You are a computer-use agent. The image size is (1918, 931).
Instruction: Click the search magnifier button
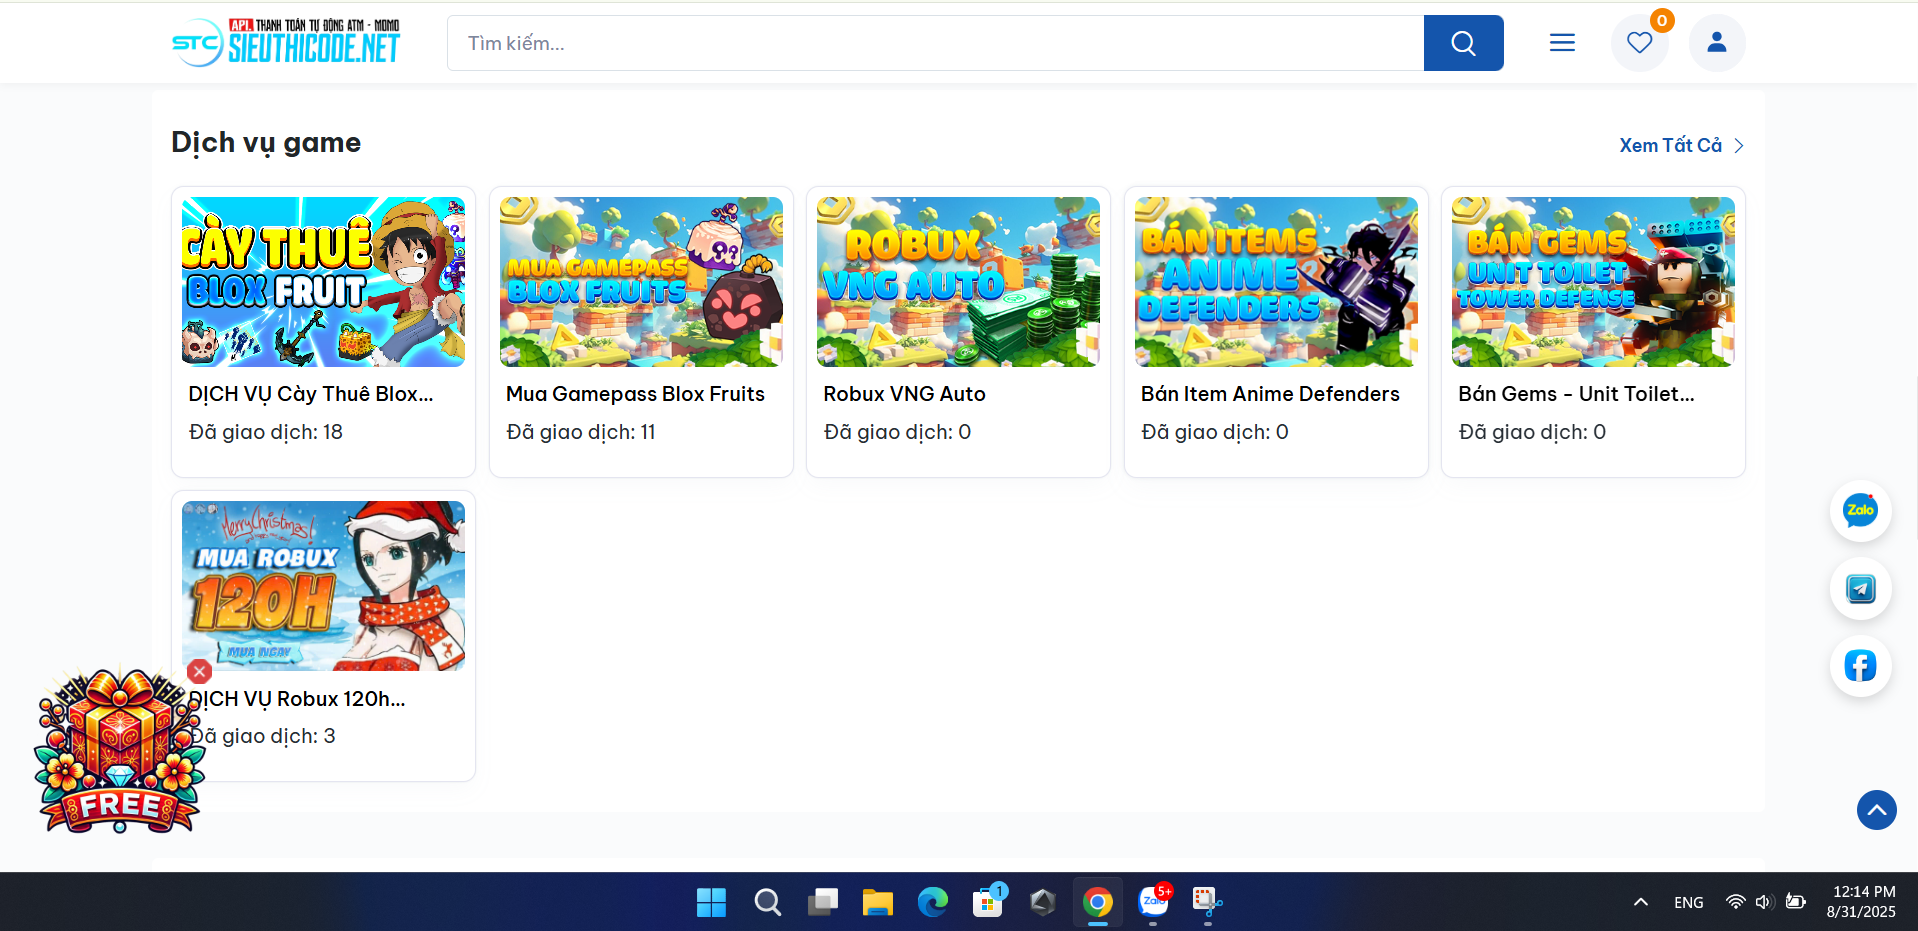coord(1463,43)
